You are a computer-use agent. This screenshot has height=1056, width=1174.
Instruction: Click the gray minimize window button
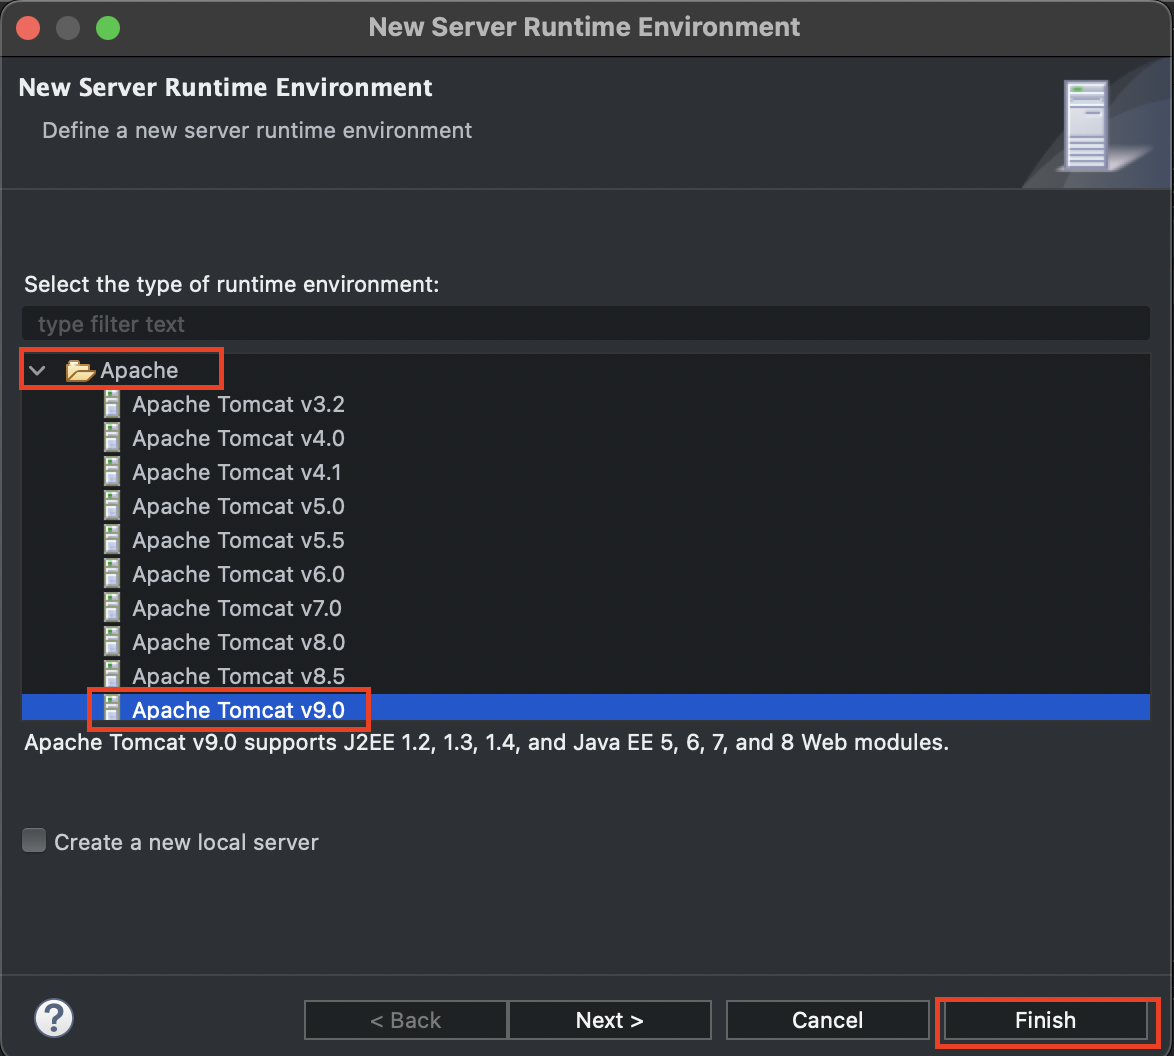(x=68, y=28)
